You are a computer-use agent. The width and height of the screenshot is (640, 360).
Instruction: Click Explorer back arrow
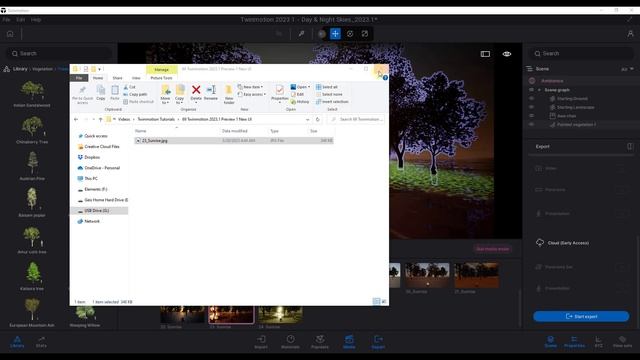point(76,120)
